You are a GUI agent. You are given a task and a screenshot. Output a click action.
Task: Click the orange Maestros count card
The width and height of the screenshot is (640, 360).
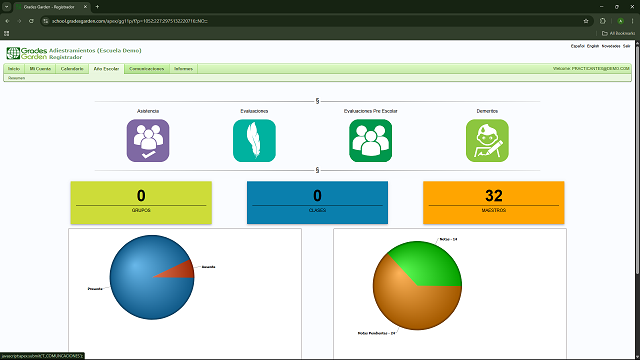click(493, 202)
